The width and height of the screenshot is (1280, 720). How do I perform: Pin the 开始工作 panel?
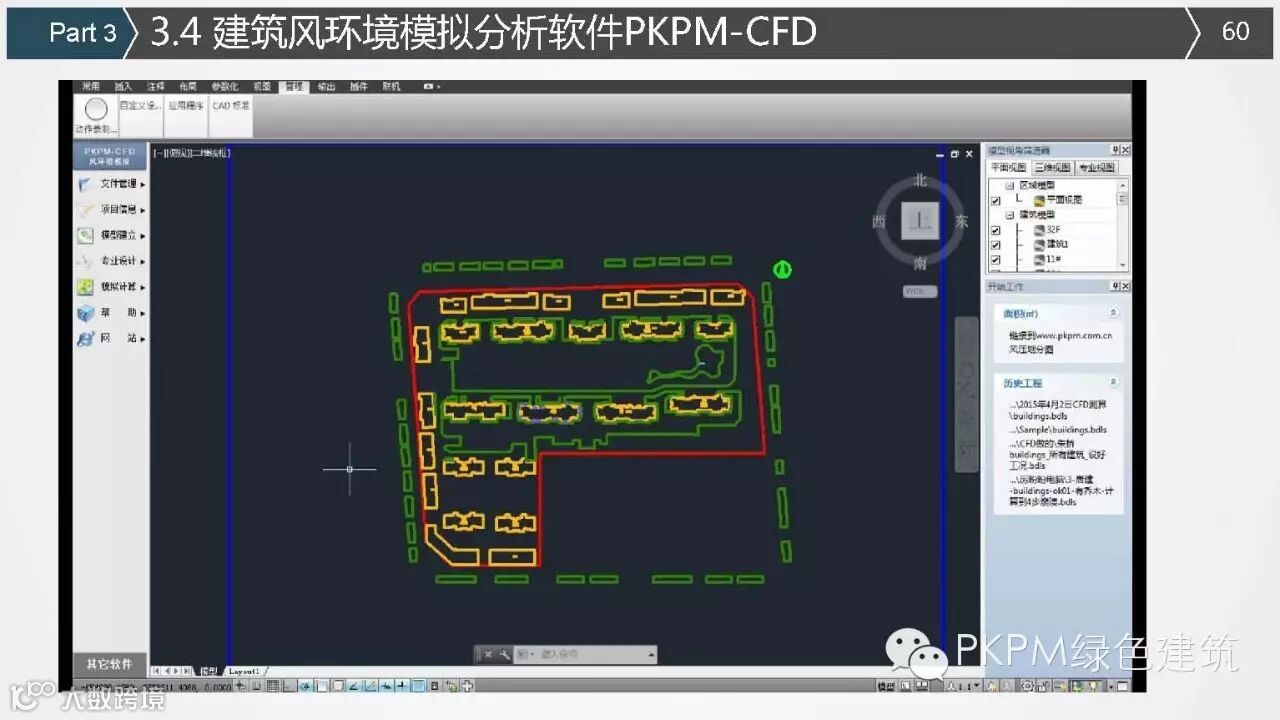1114,287
